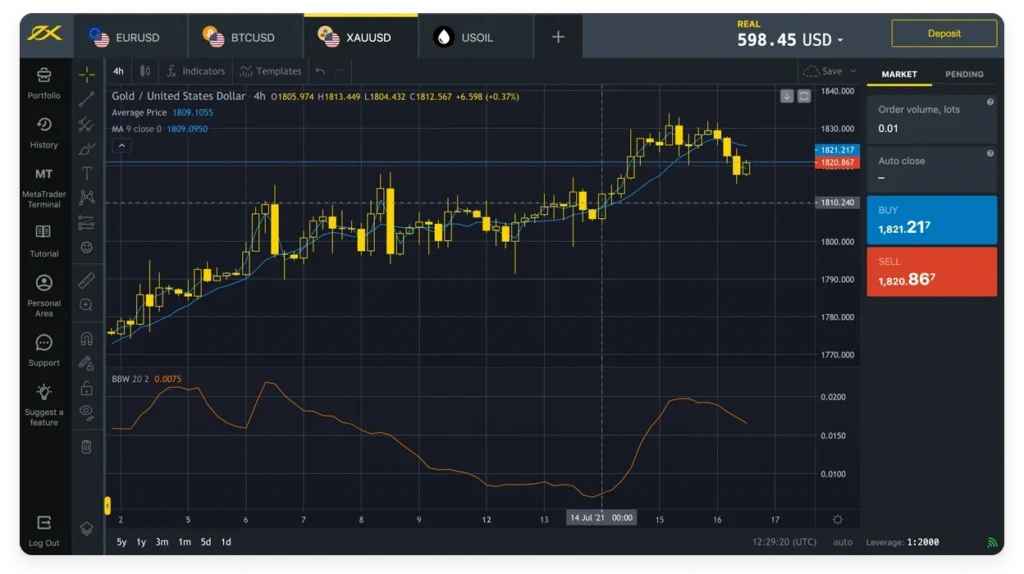This screenshot has height=574, width=1024.
Task: Launch MetaTrader Terminal
Action: pyautogui.click(x=44, y=187)
